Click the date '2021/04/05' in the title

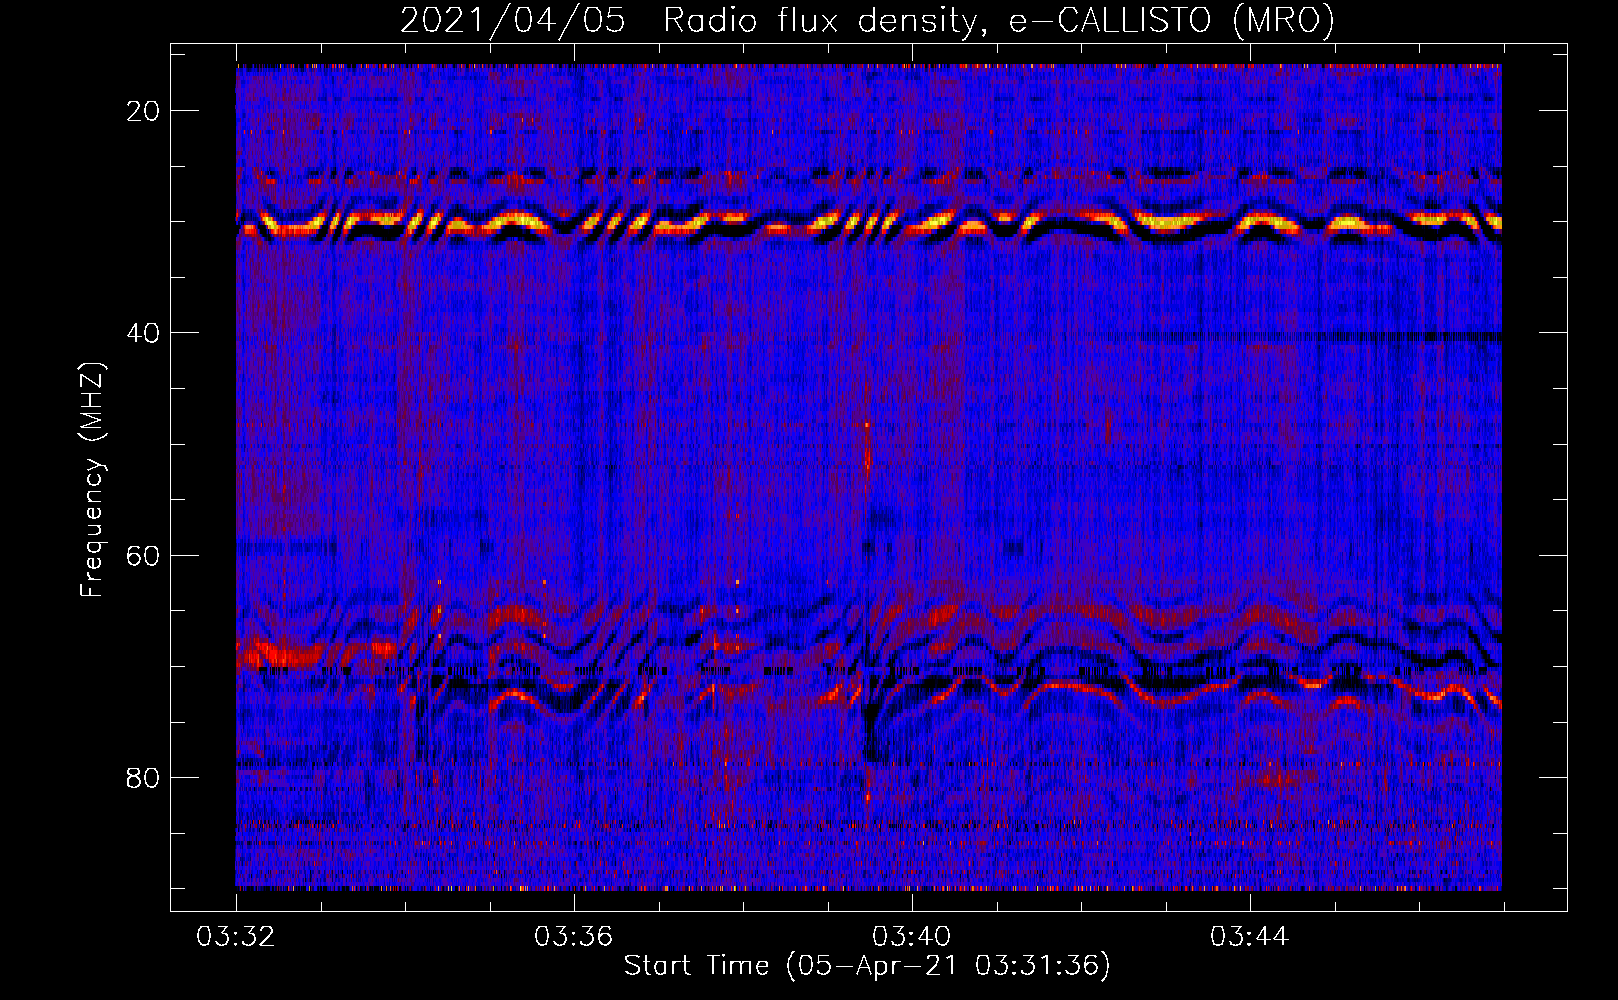(x=512, y=21)
